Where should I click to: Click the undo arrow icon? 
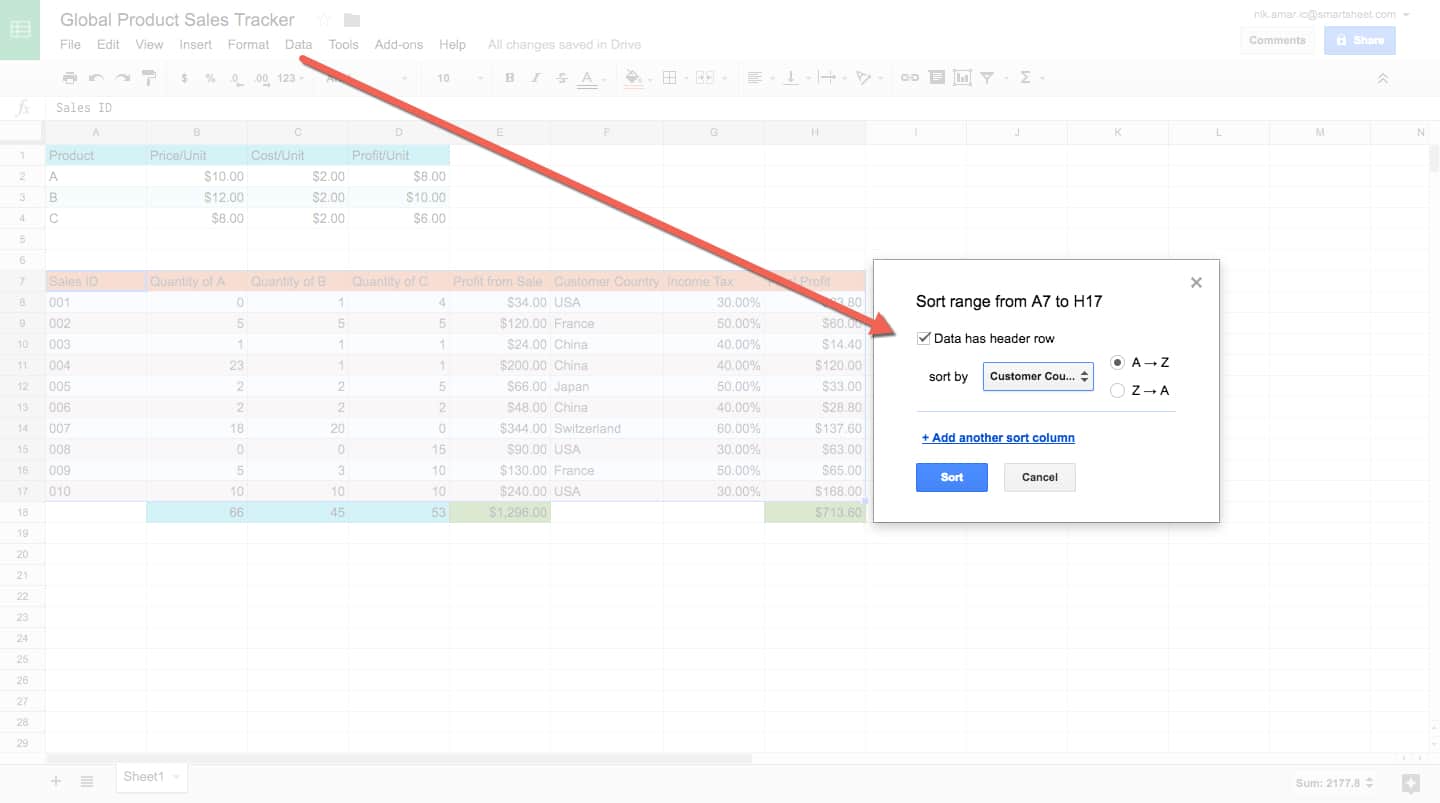(x=96, y=78)
